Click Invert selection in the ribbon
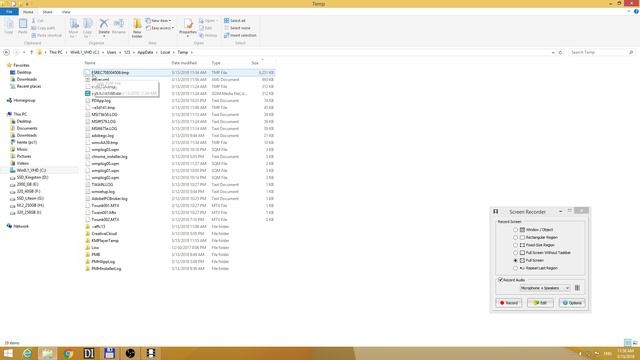 pos(240,36)
